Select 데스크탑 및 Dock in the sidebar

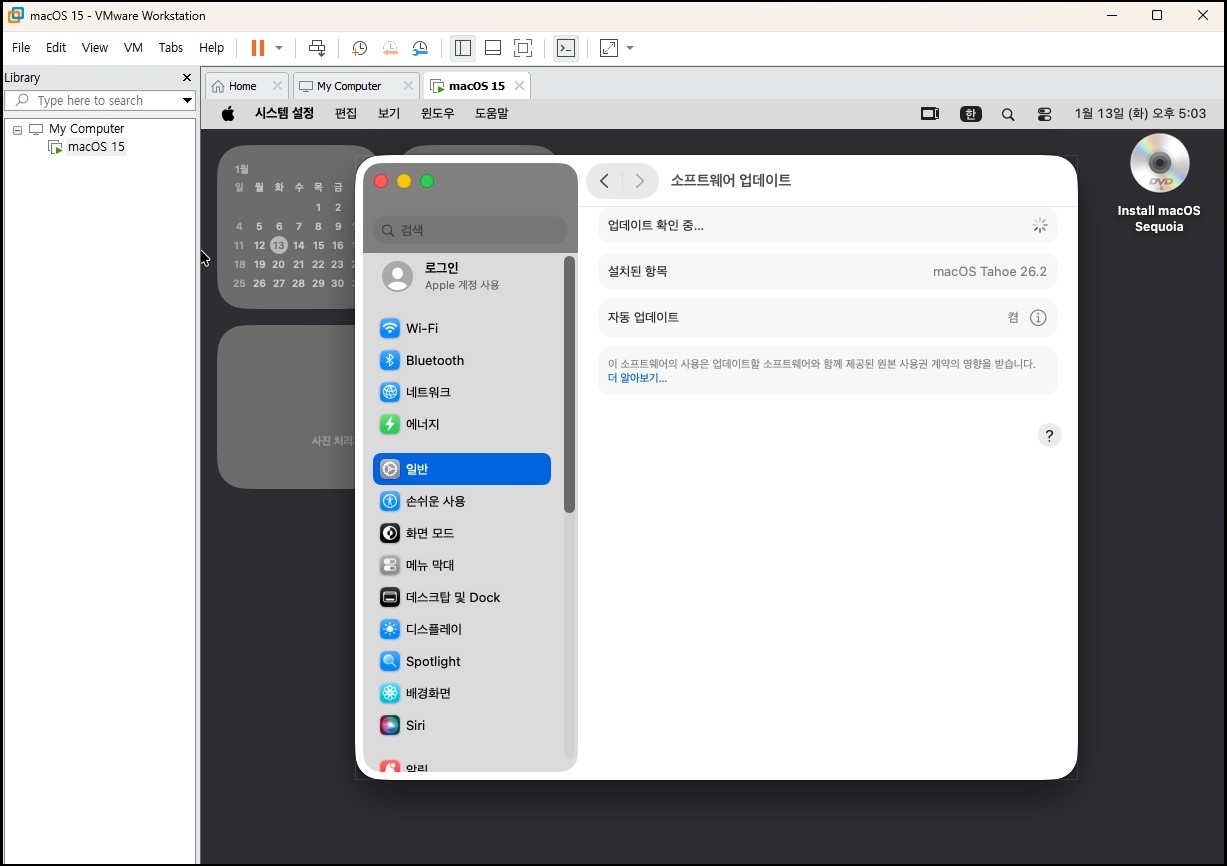462,597
